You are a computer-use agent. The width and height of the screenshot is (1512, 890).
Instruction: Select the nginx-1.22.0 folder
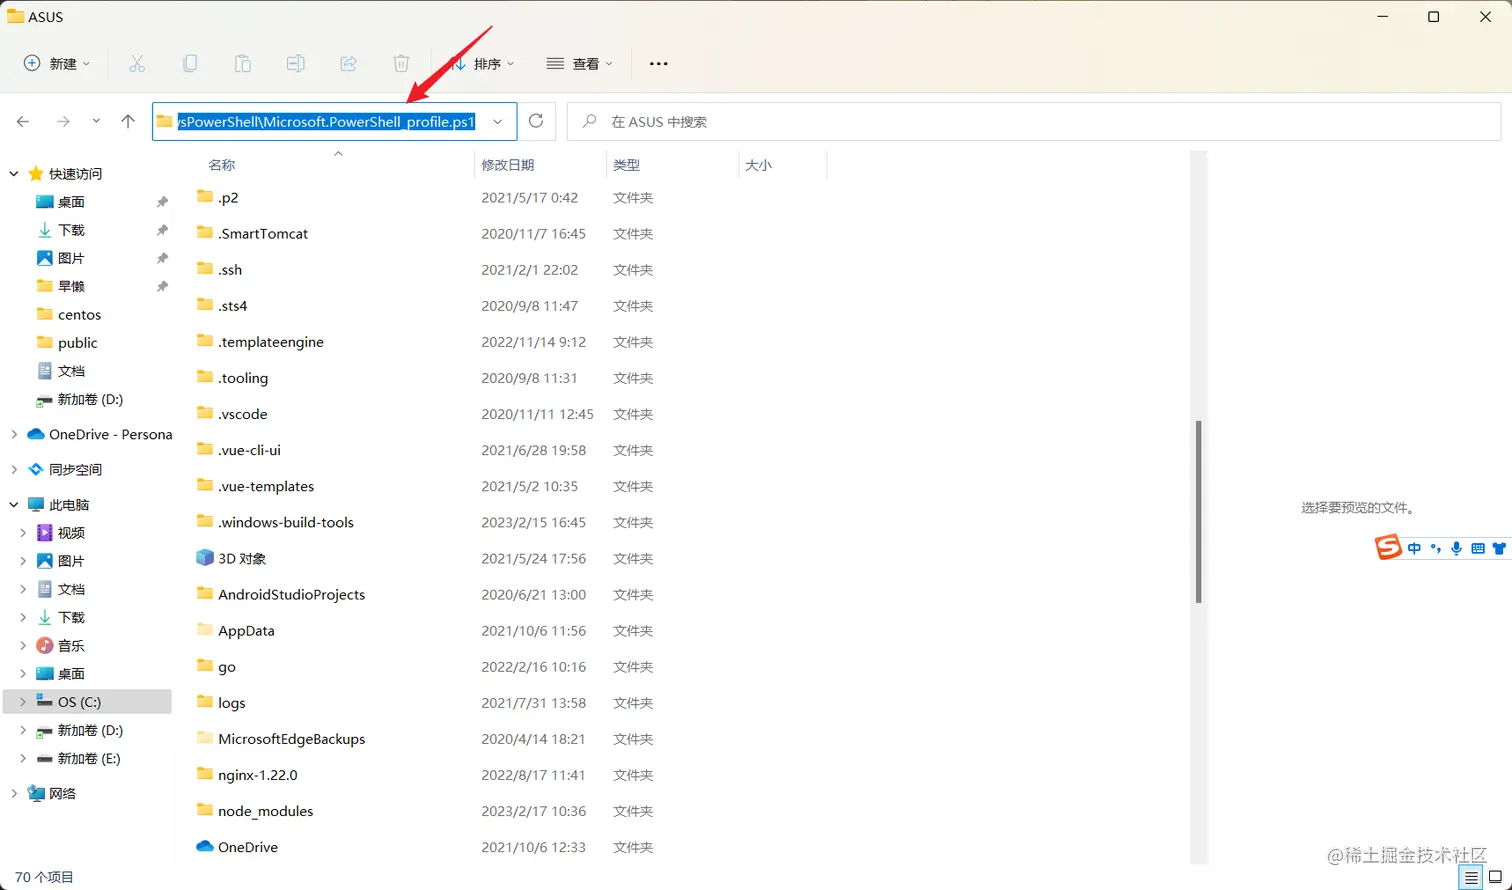coord(247,775)
